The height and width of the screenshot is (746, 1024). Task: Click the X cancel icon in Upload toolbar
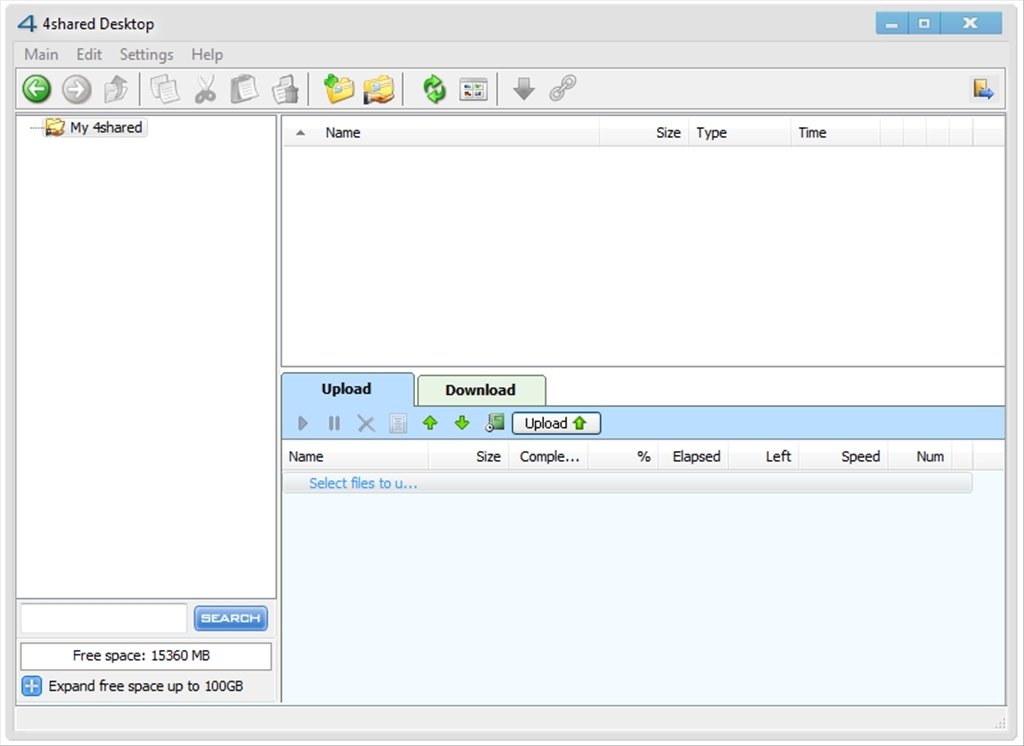pyautogui.click(x=366, y=424)
